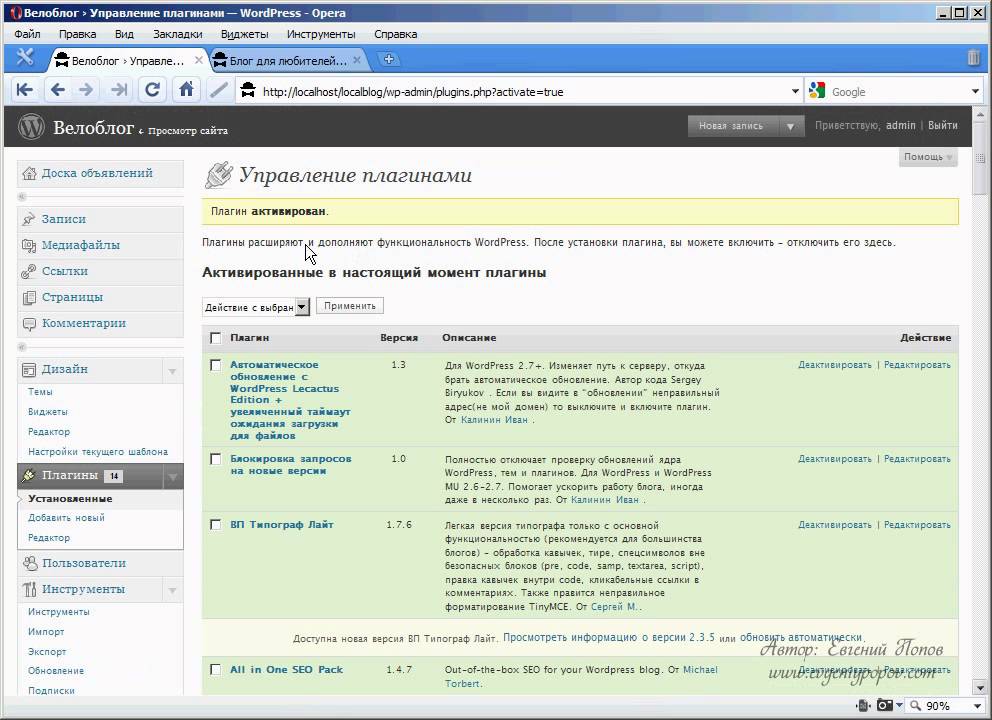
Task: Click the Применить button
Action: click(350, 306)
